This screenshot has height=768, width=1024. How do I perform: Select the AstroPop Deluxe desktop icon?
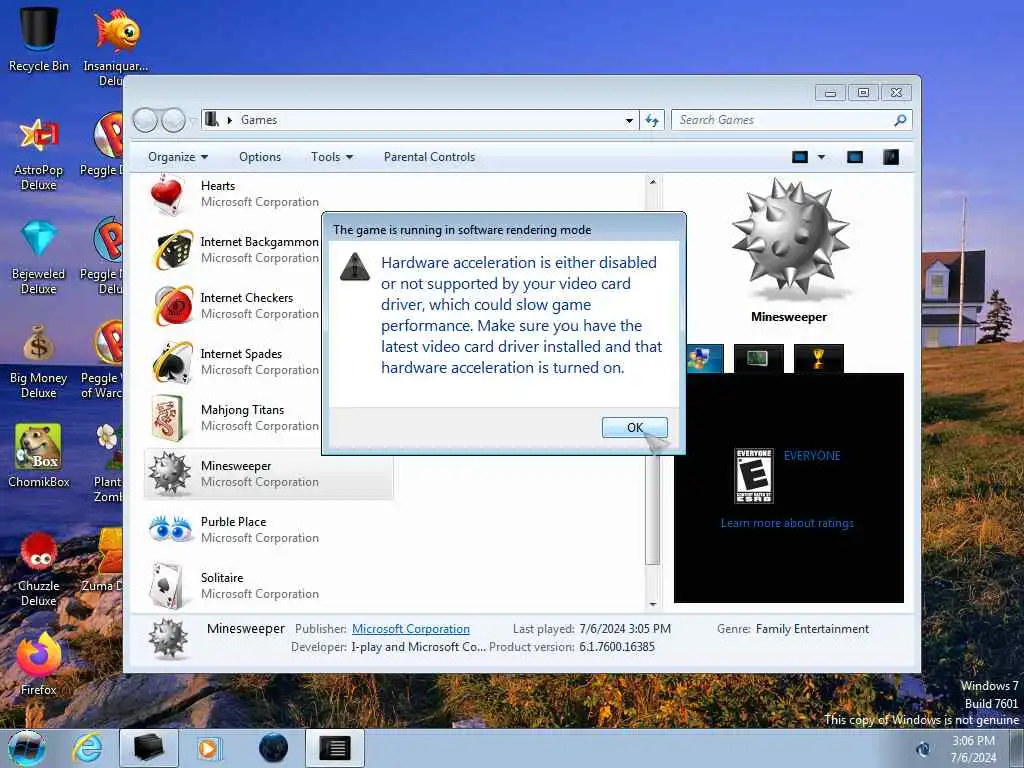tap(39, 155)
